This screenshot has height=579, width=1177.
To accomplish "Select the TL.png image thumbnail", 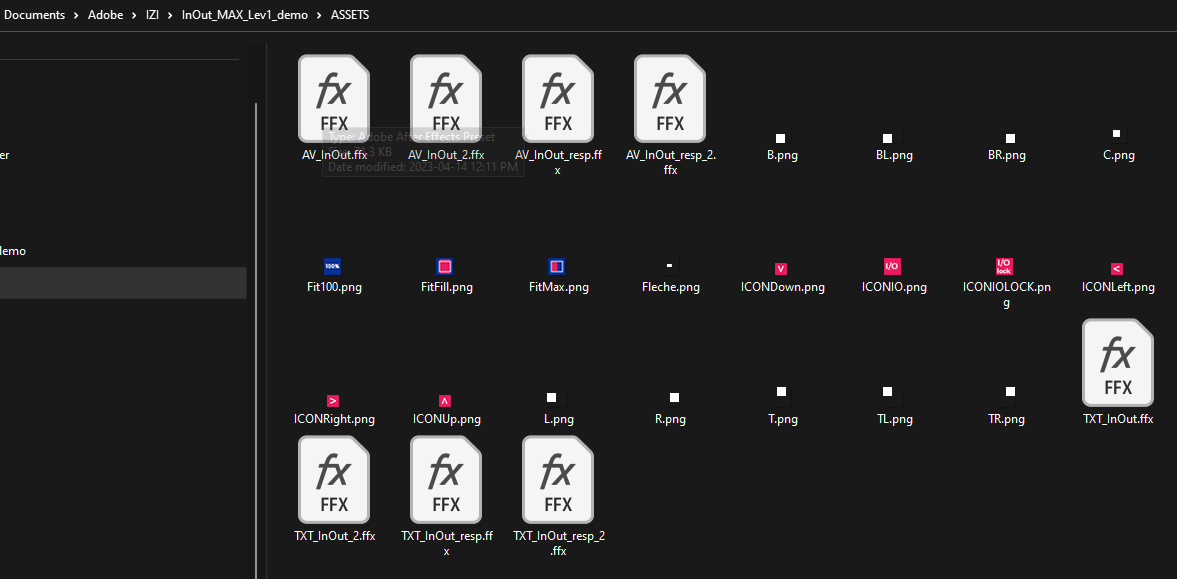I will pyautogui.click(x=889, y=392).
